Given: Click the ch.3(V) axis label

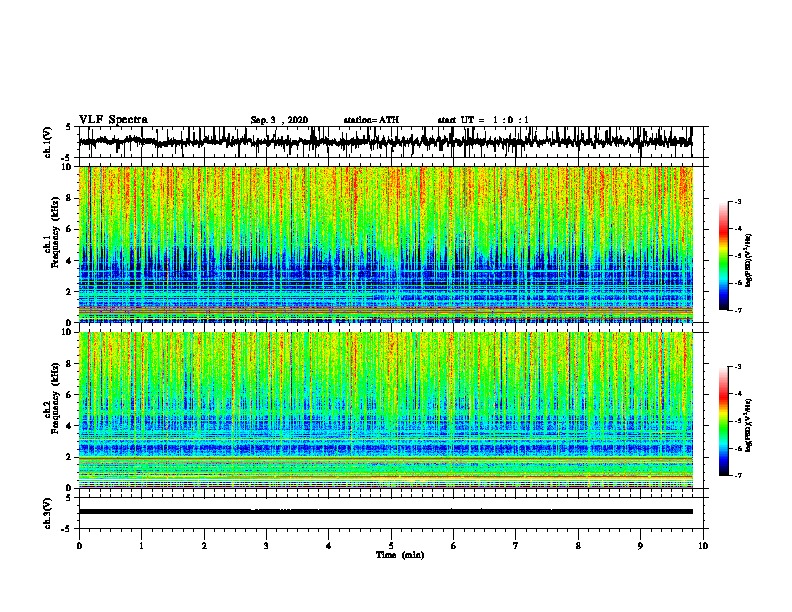Looking at the screenshot, I should (48, 513).
